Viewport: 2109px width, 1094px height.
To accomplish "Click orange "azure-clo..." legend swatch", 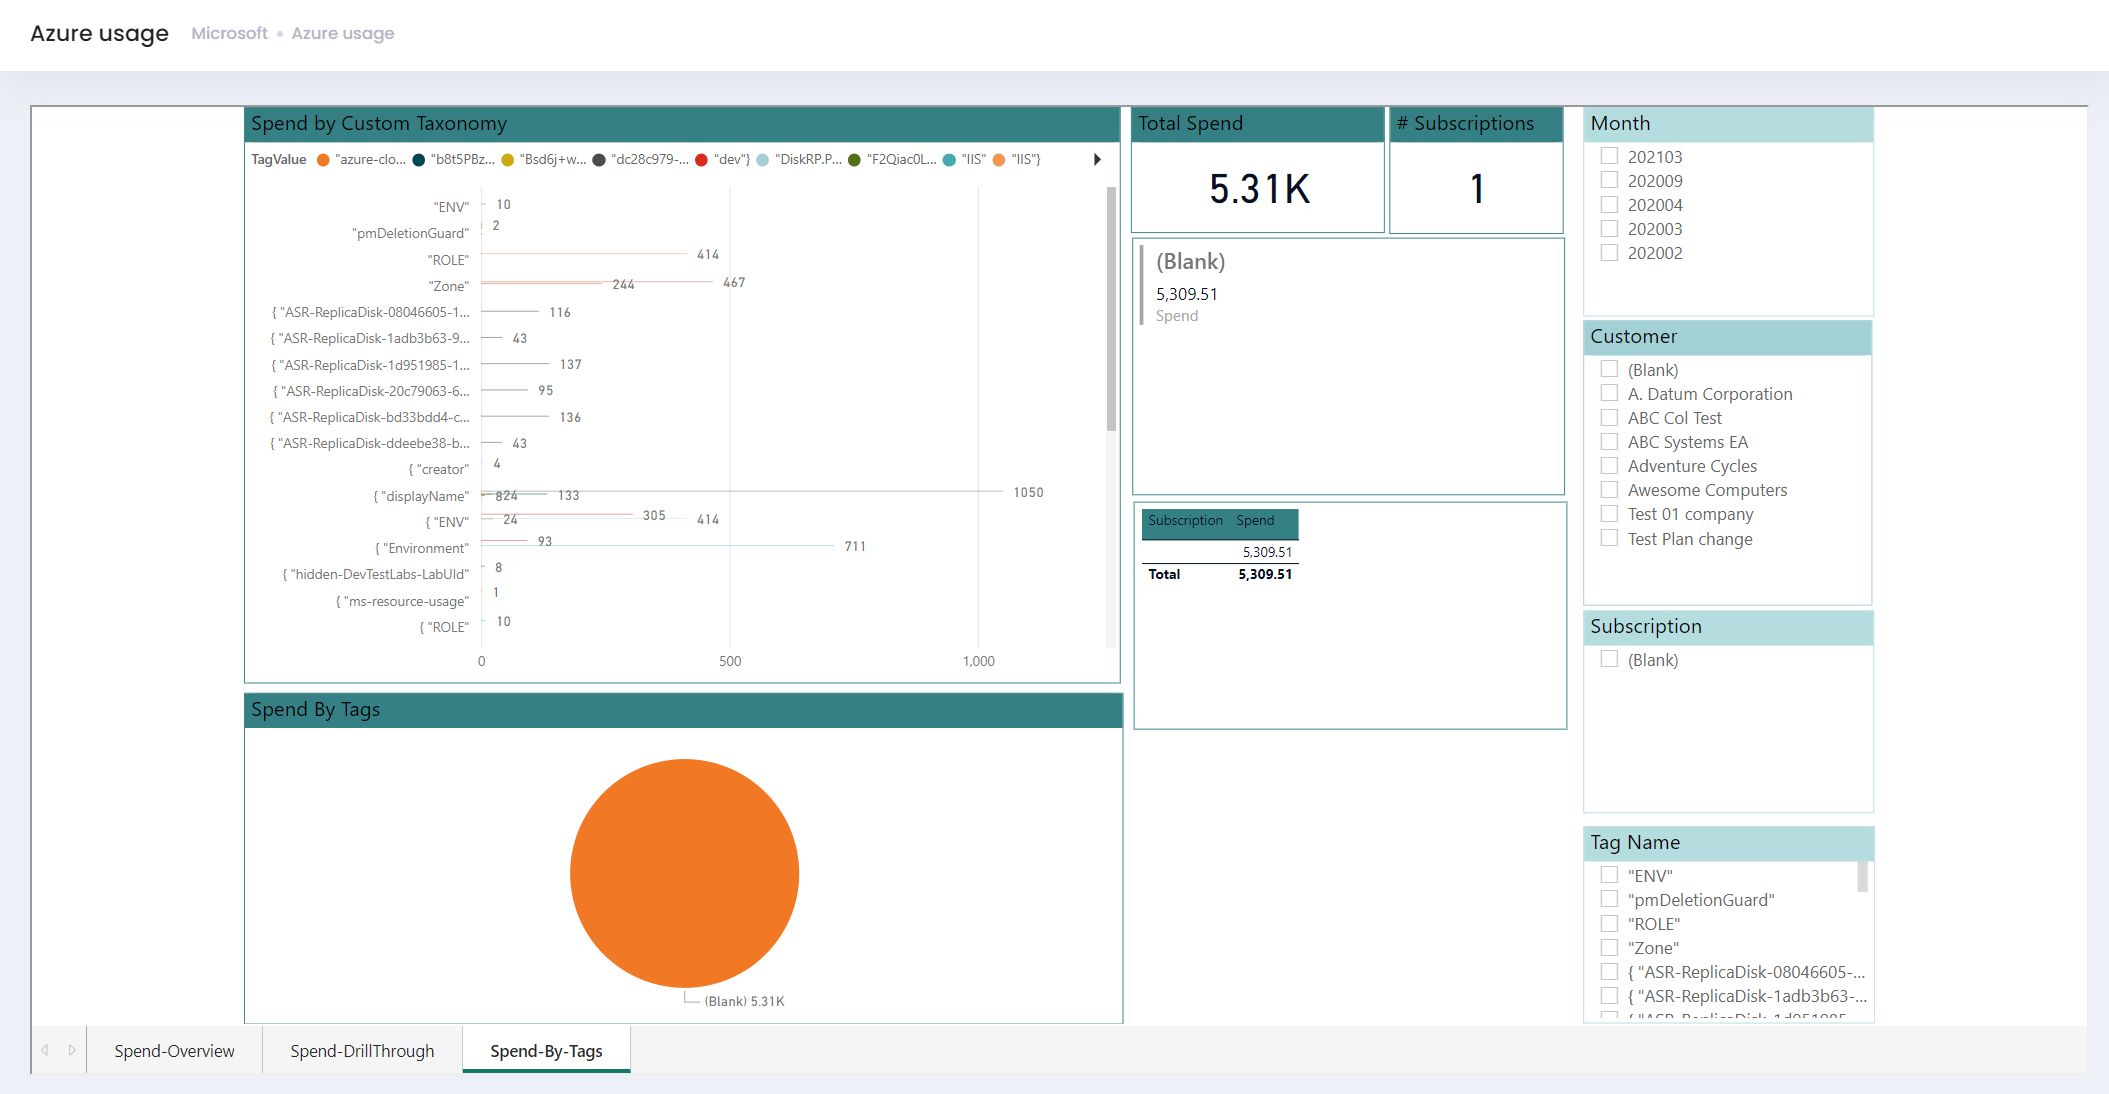I will [x=323, y=159].
